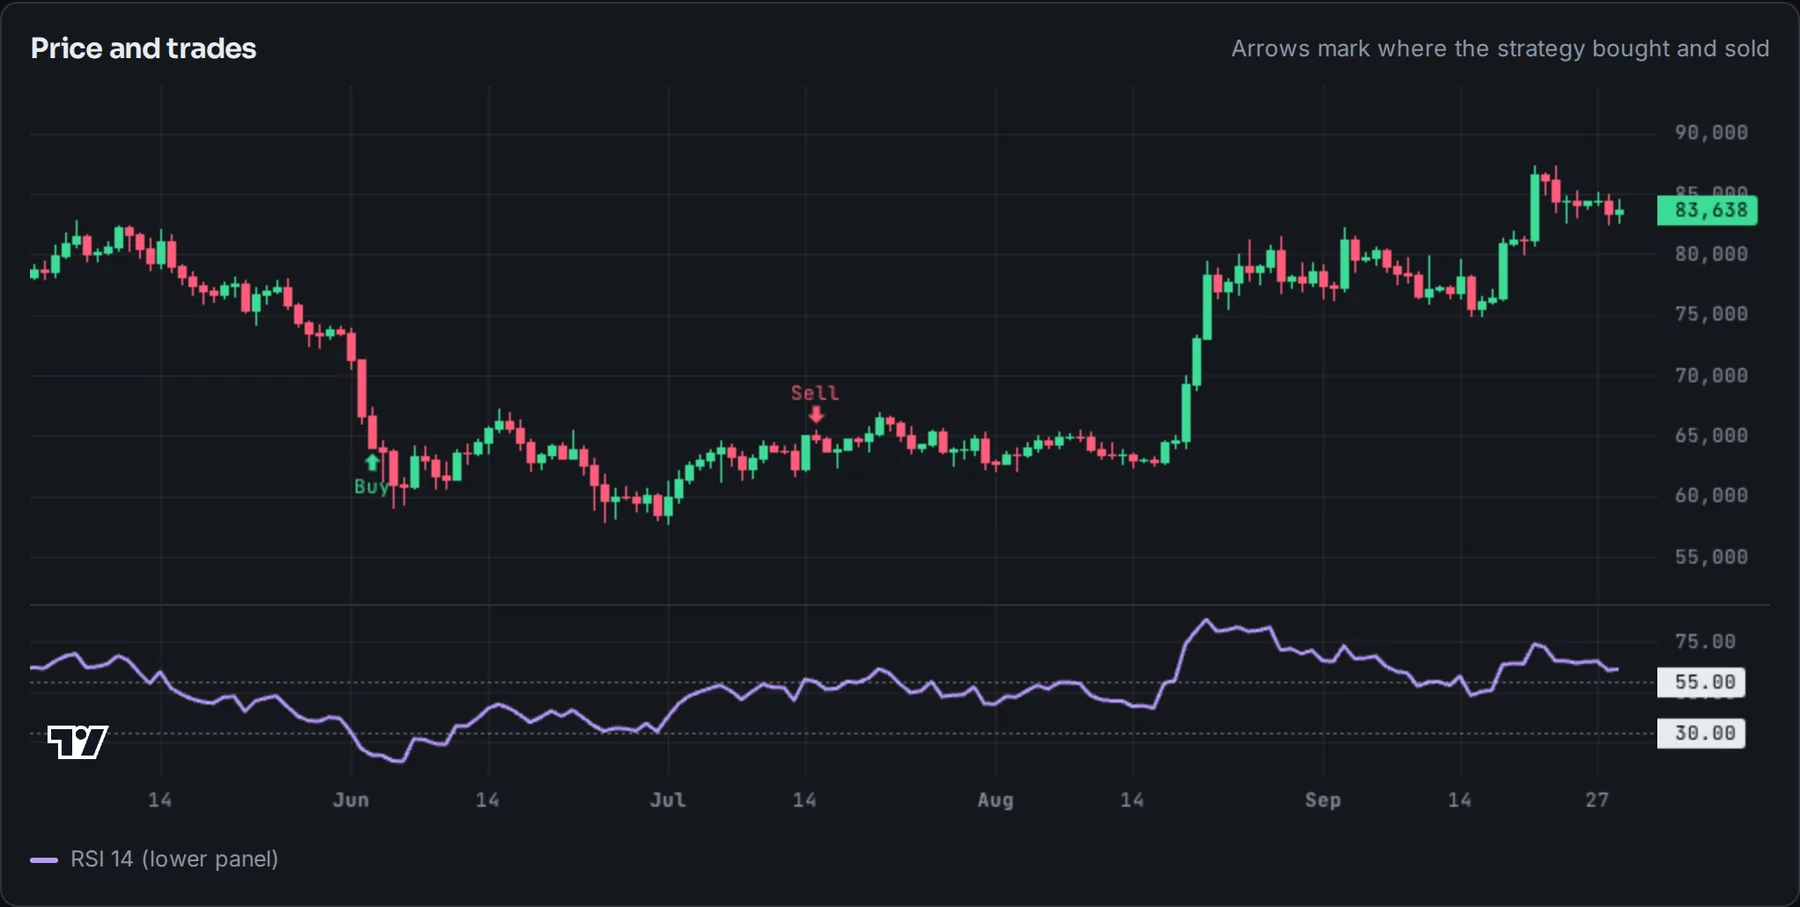This screenshot has height=907, width=1800.
Task: Click the Jul date axis label
Action: coord(668,800)
